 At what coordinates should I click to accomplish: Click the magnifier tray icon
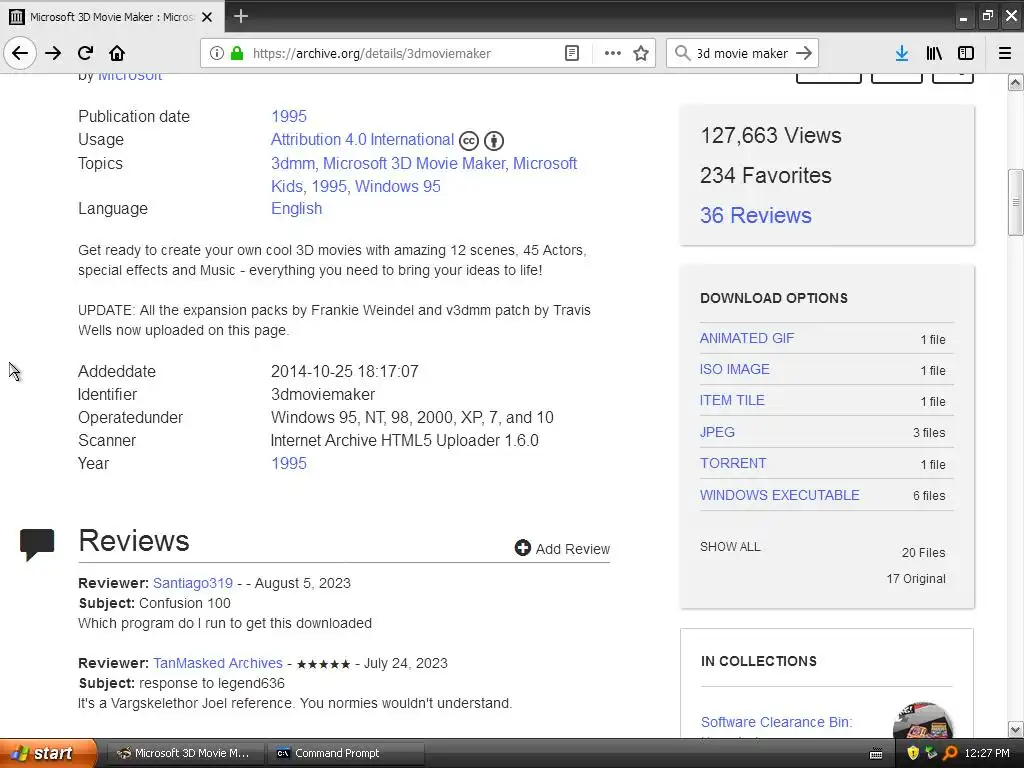coord(950,753)
